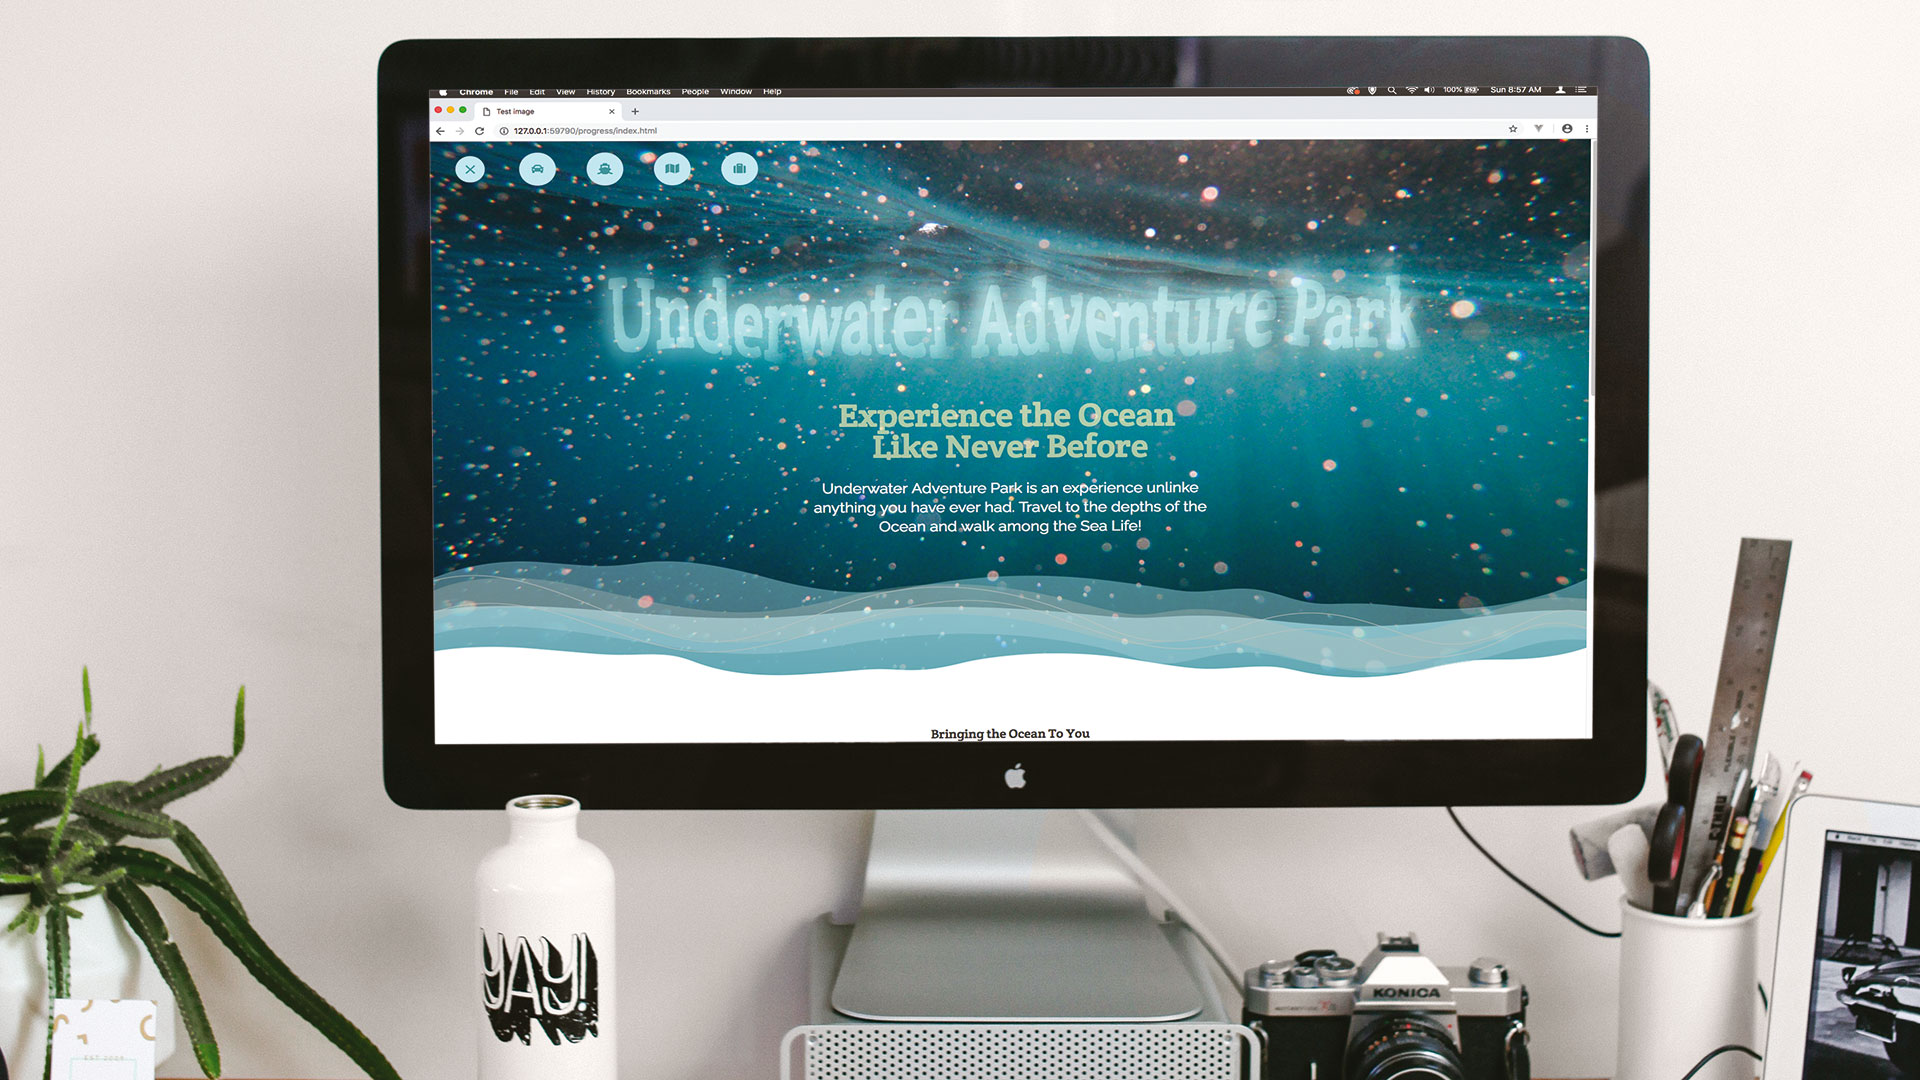This screenshot has height=1080, width=1920.
Task: Click 'Bringing the Ocean To You' tagline
Action: tap(1010, 733)
